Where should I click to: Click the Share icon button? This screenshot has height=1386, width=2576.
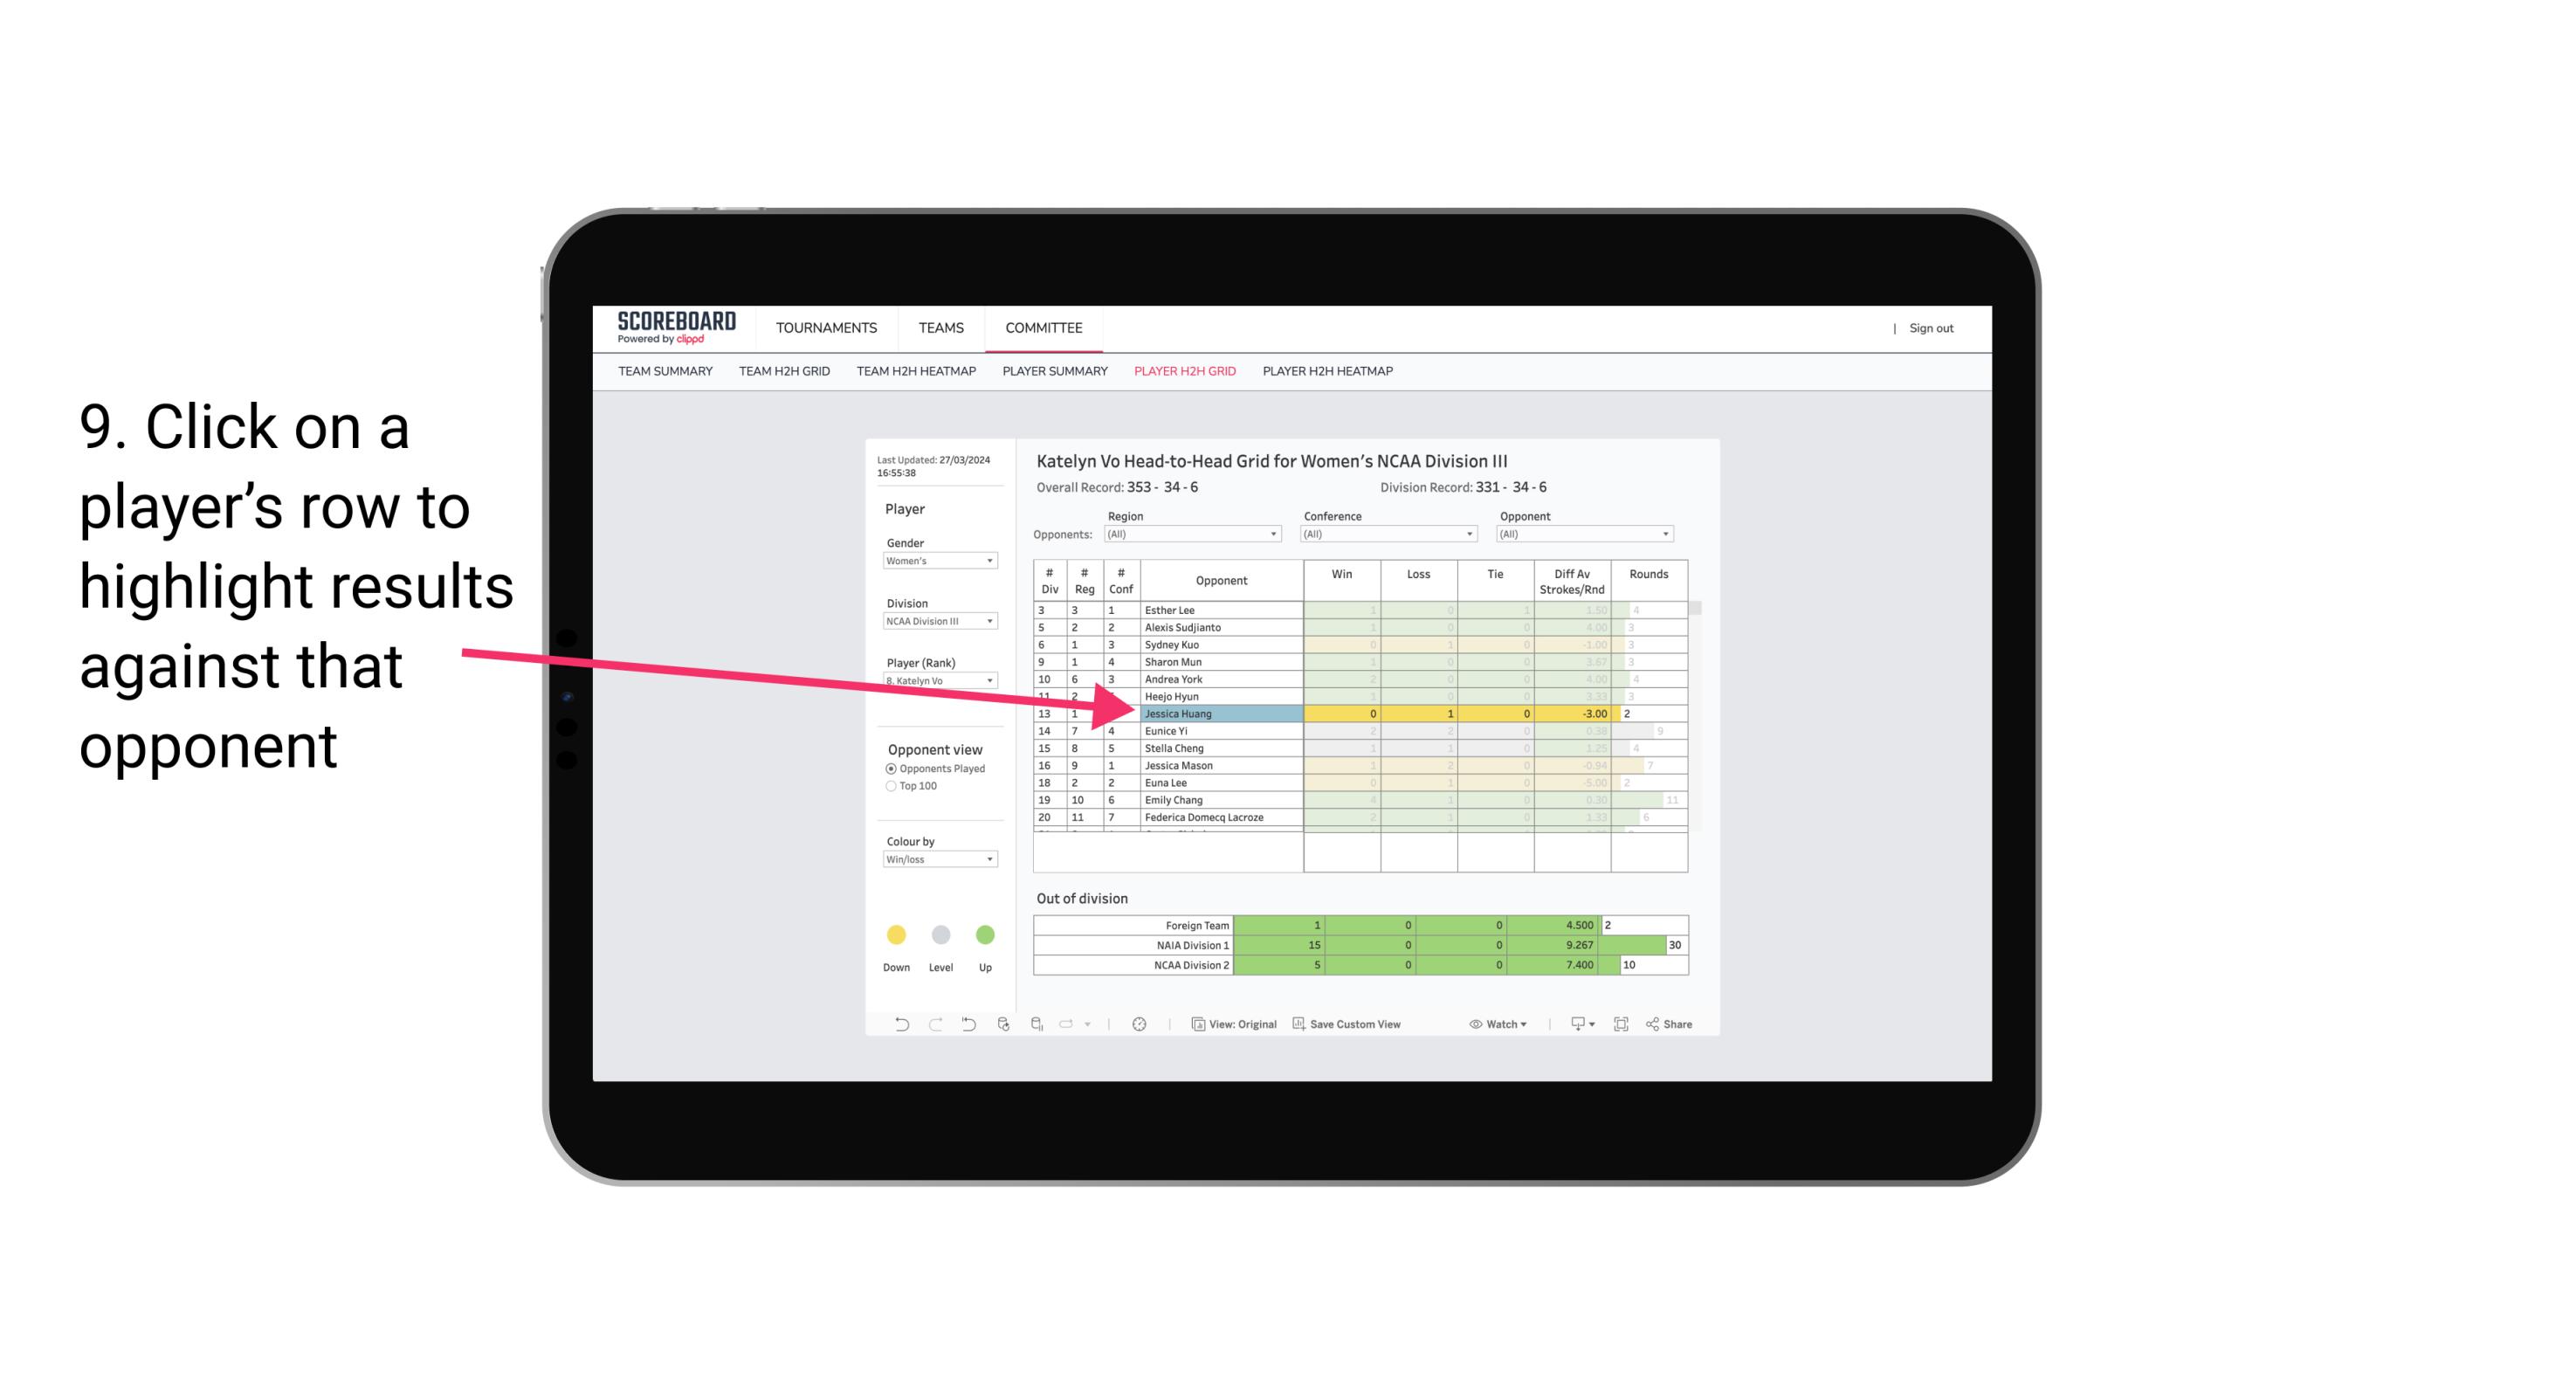pyautogui.click(x=1677, y=1024)
